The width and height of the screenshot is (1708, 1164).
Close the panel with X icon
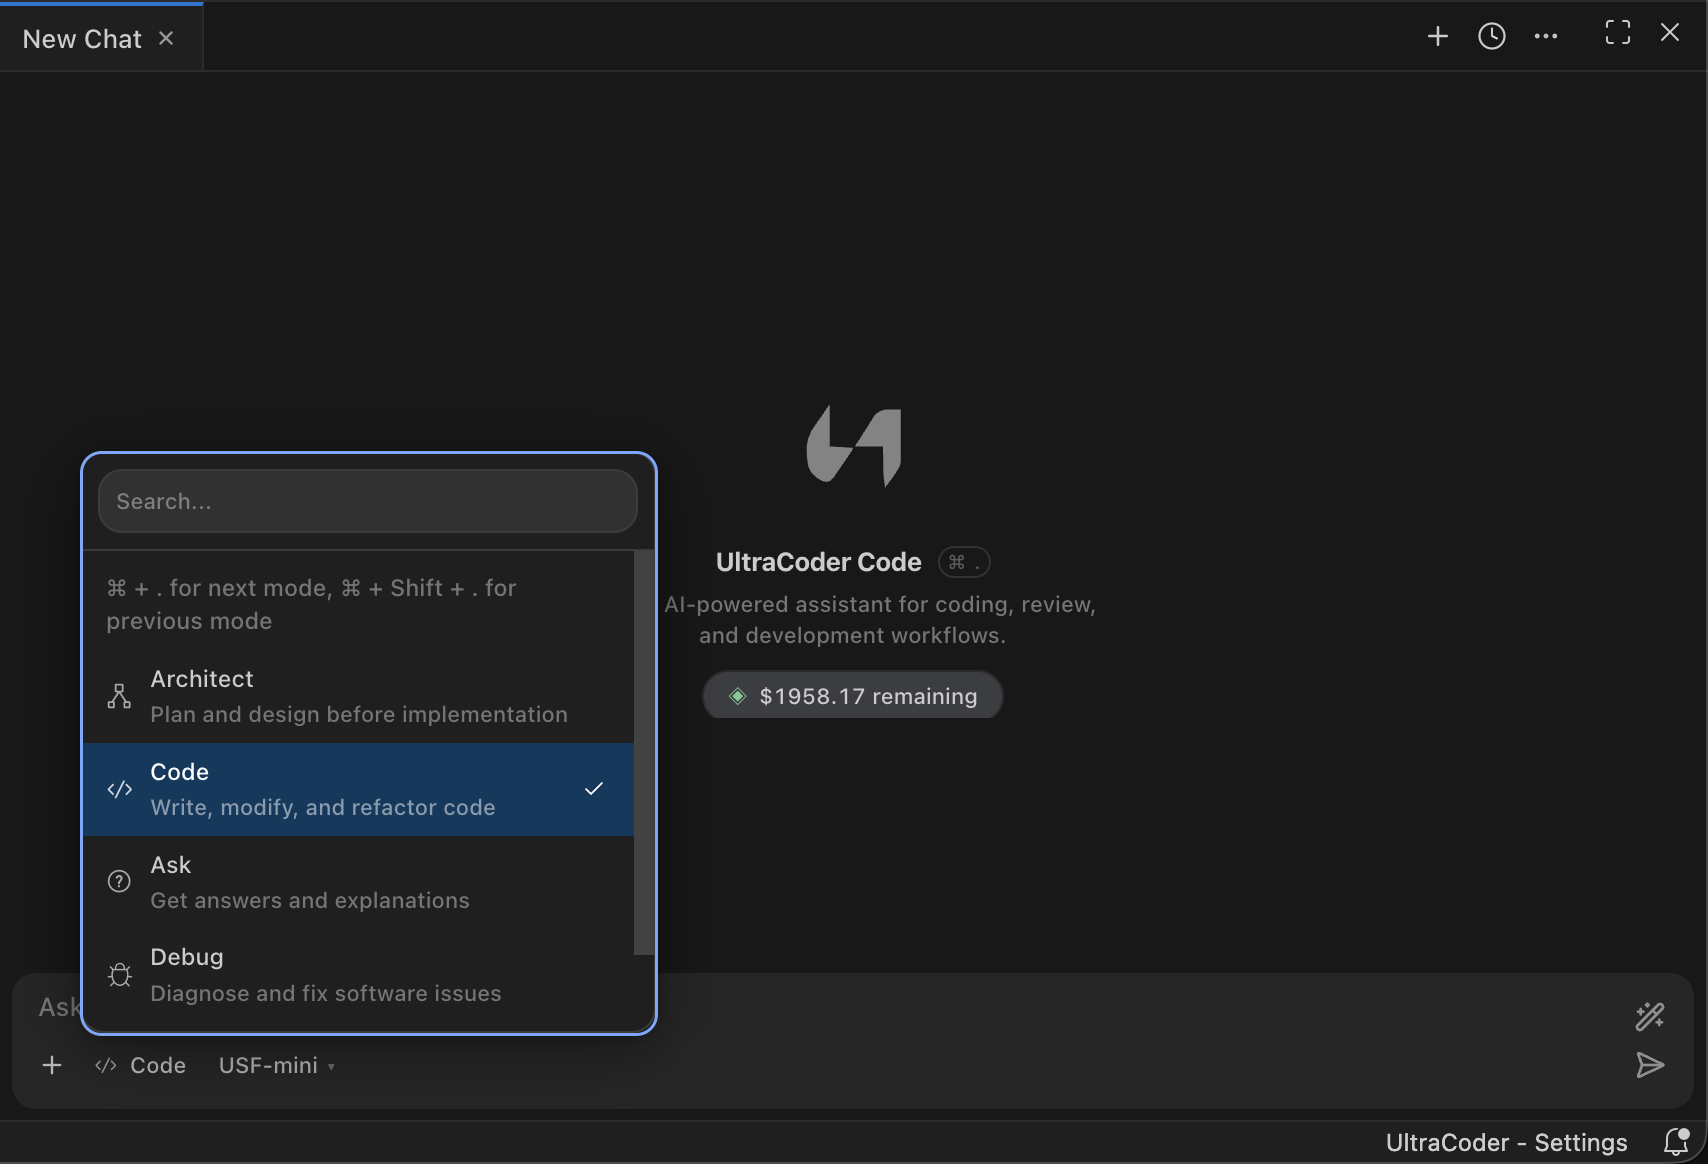(x=1670, y=33)
